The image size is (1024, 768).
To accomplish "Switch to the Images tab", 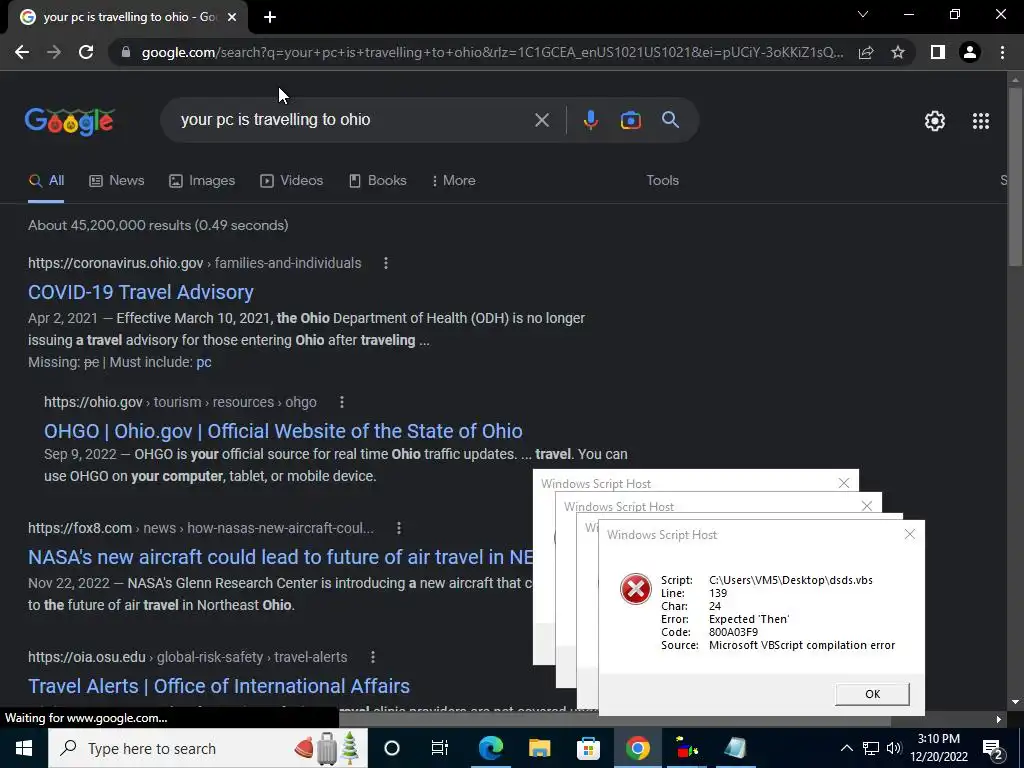I will click(x=202, y=181).
